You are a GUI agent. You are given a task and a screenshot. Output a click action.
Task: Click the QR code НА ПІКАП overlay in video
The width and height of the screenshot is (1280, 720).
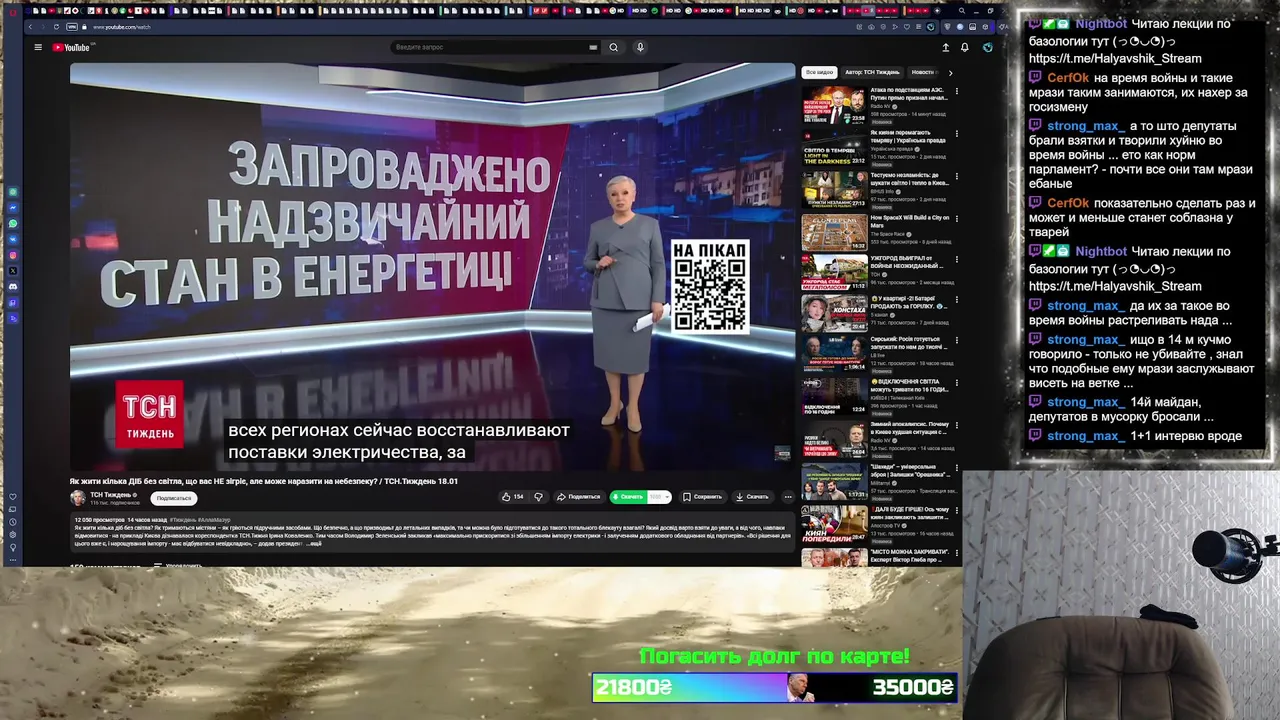pyautogui.click(x=709, y=286)
